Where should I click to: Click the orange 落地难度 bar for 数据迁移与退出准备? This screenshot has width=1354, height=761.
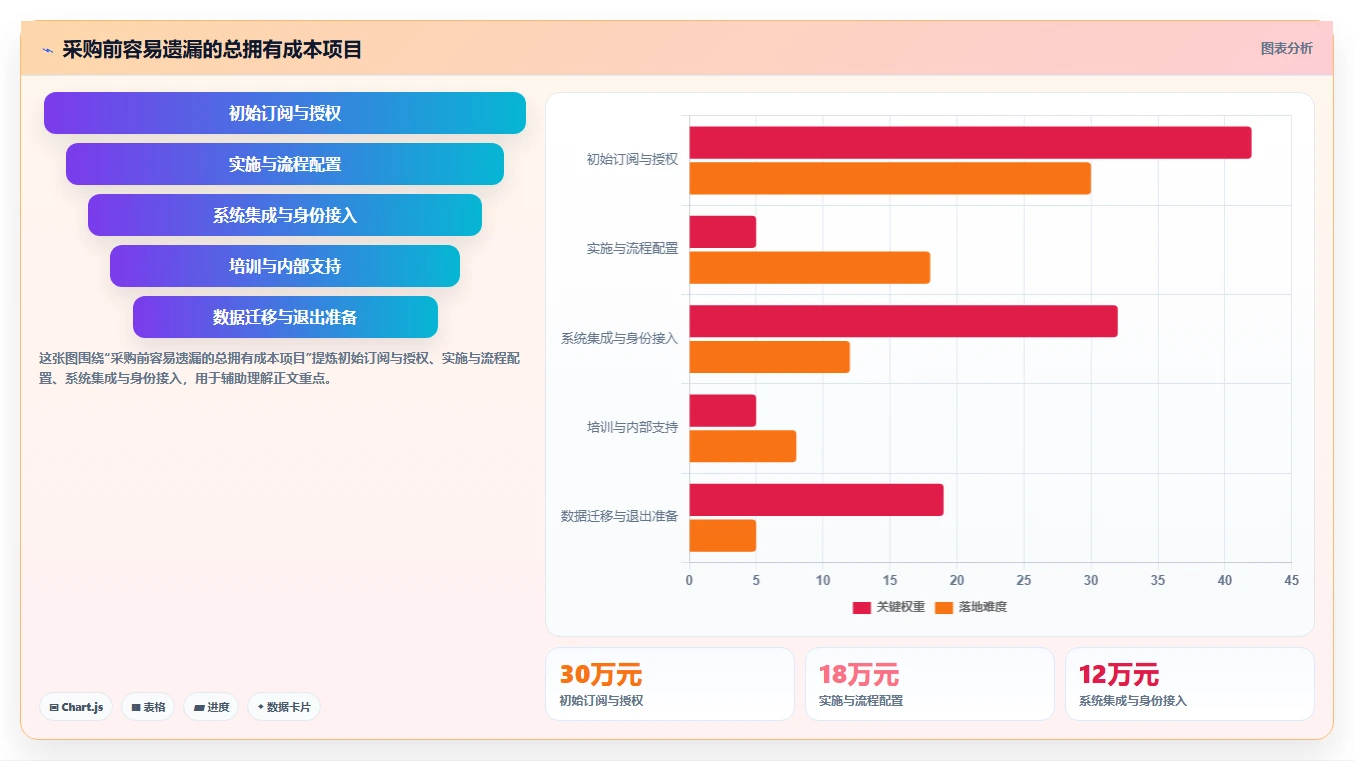click(x=722, y=536)
